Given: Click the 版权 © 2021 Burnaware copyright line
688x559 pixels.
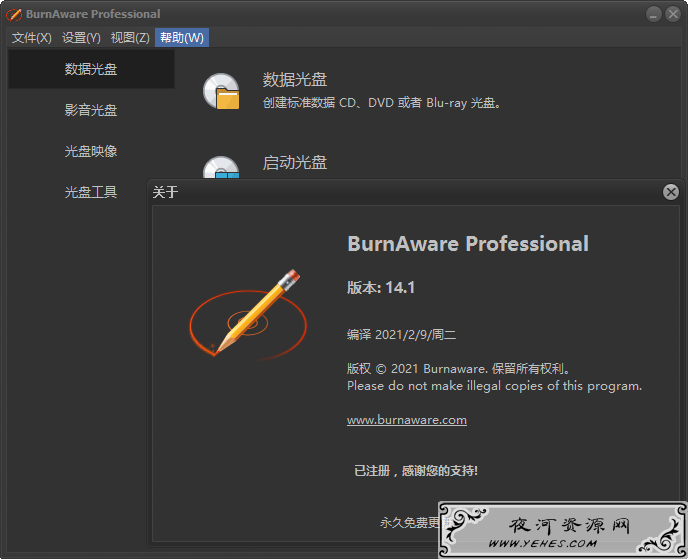Looking at the screenshot, I should coord(458,369).
